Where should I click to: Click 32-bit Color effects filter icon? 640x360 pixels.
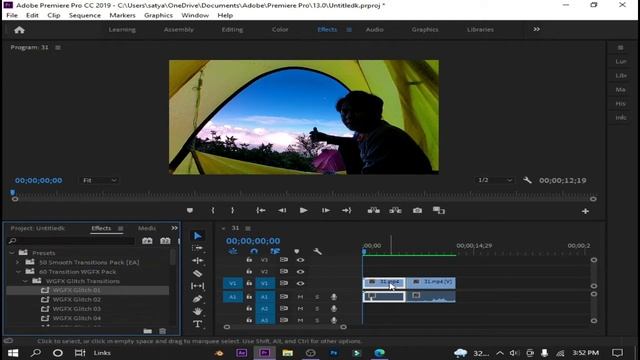pyautogui.click(x=165, y=241)
